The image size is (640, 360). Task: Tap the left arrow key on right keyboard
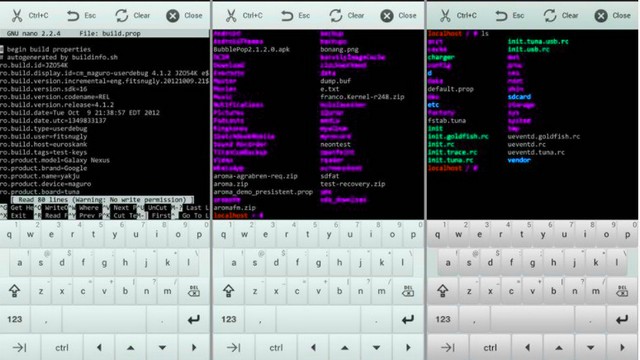(x=527, y=348)
